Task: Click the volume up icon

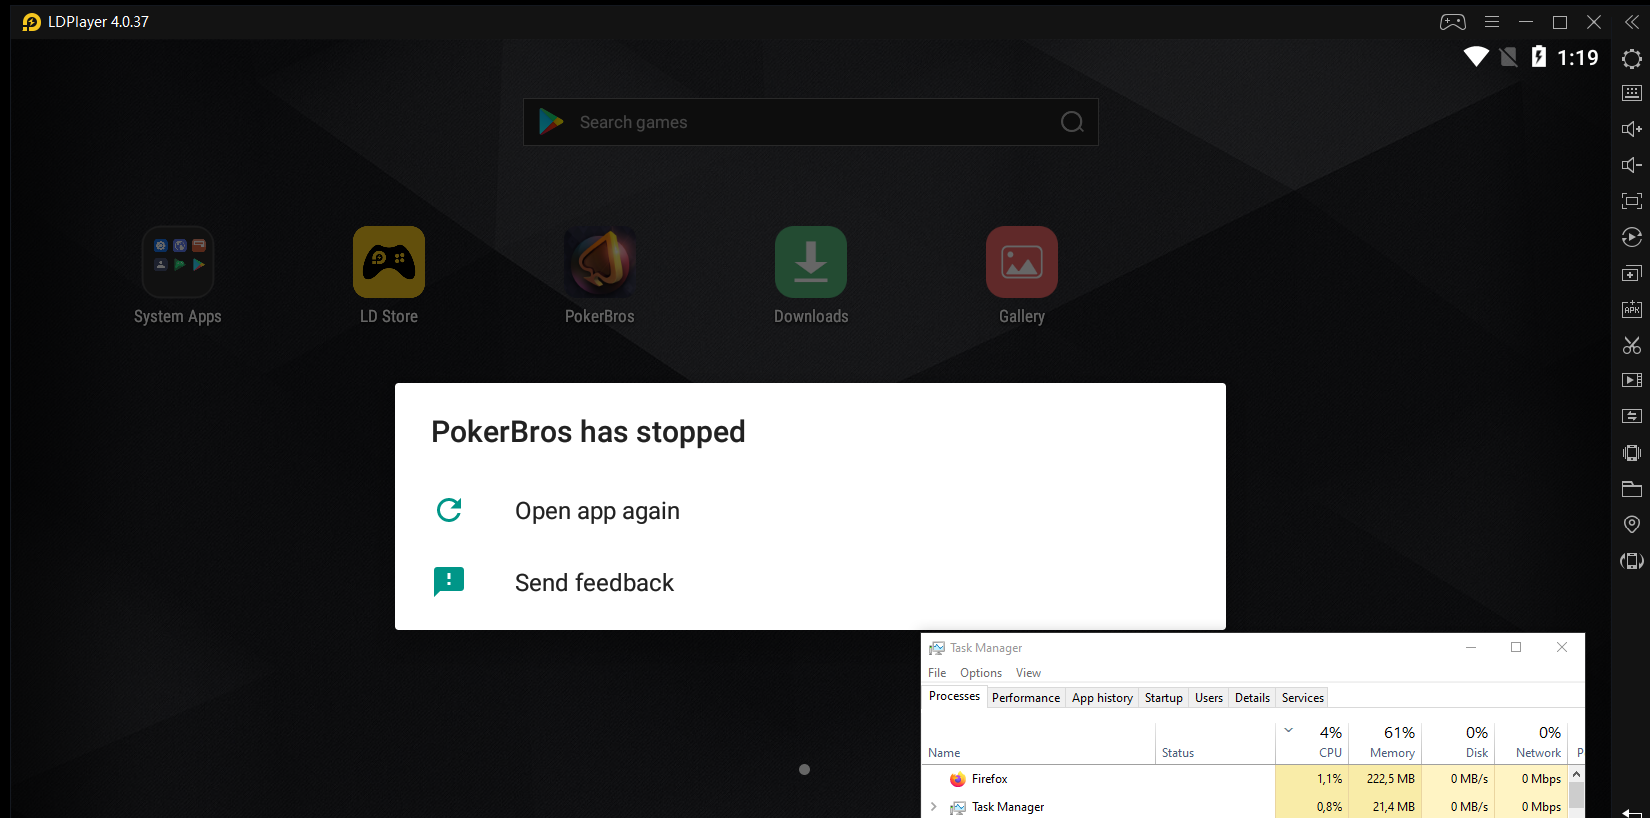Action: point(1631,129)
